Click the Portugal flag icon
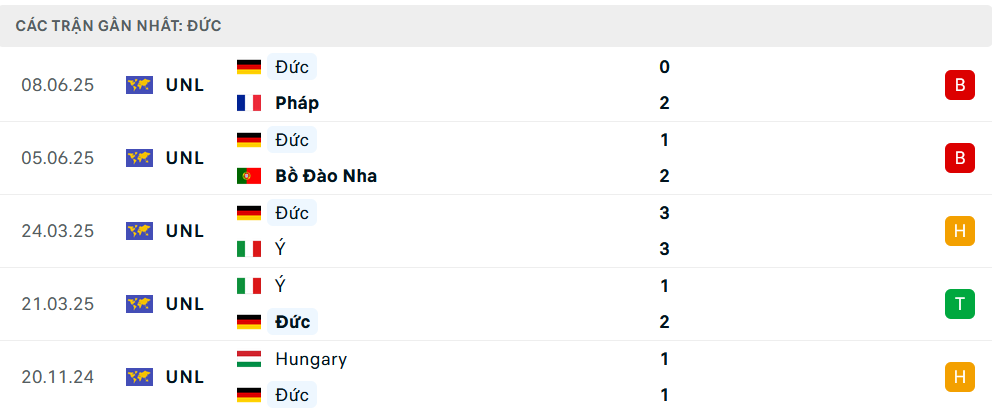The image size is (992, 408). 248,176
